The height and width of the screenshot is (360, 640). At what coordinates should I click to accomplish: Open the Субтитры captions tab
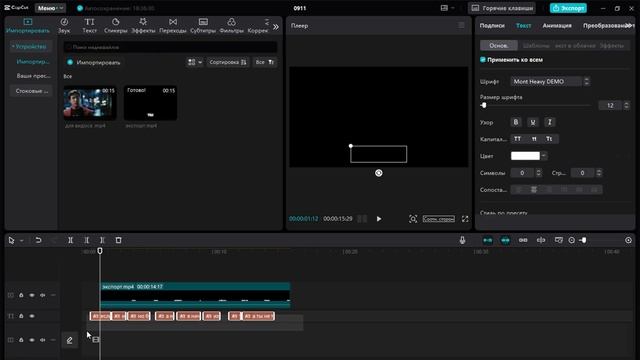[x=203, y=26]
